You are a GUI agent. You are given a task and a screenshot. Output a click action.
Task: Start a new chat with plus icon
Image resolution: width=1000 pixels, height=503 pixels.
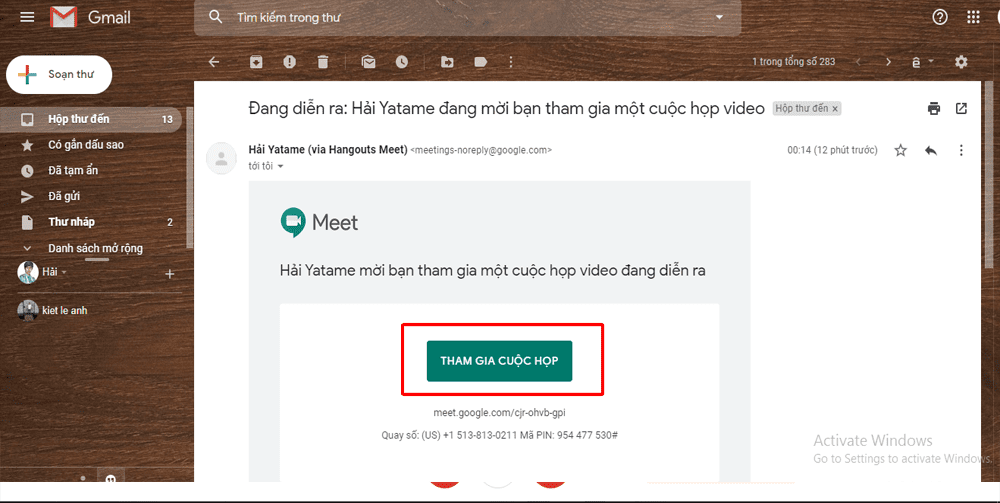(x=170, y=274)
